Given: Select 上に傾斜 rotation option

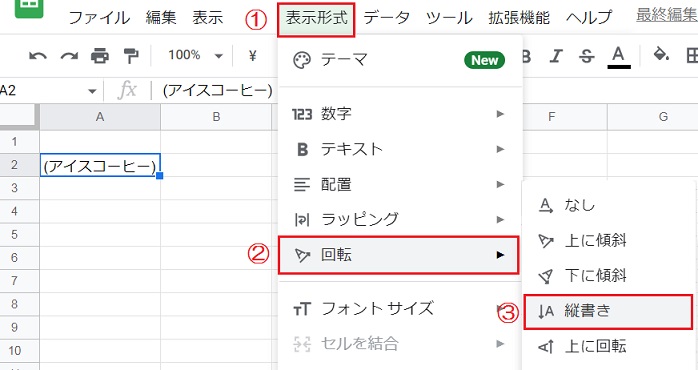Looking at the screenshot, I should point(608,241).
